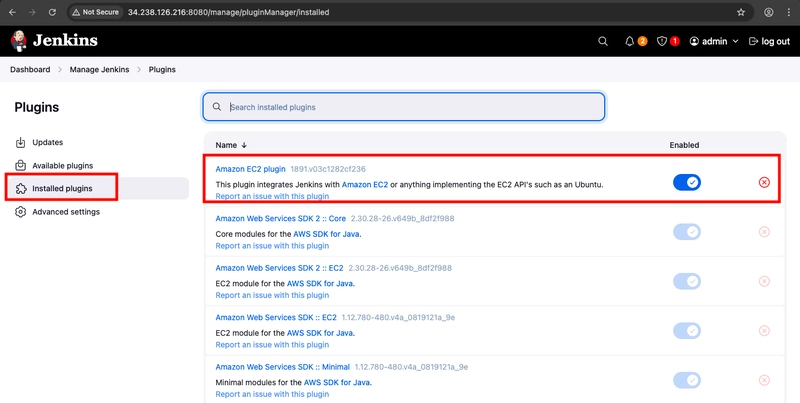Click the Enabled column header
Viewport: 800px width, 403px height.
(684, 145)
